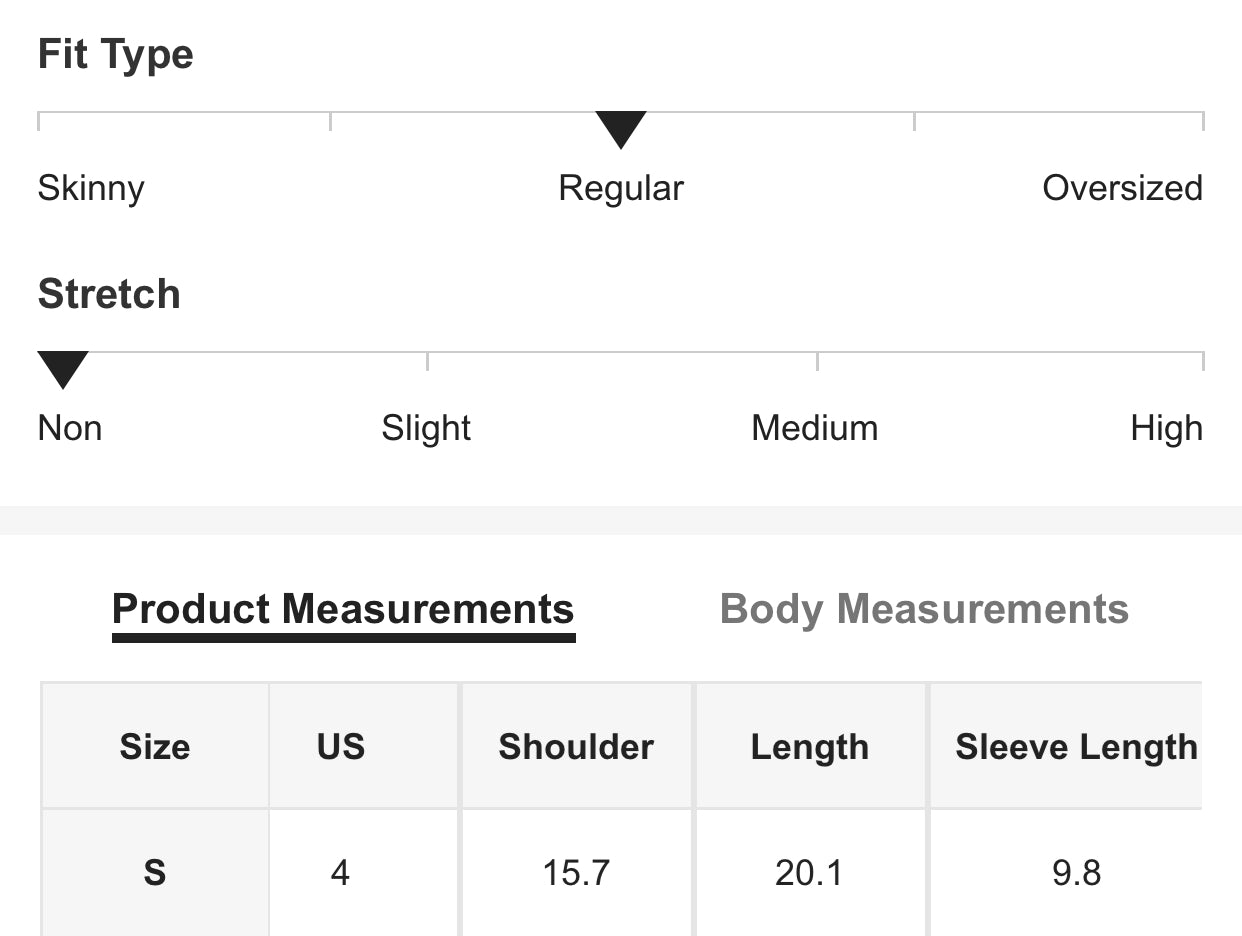Screen dimensions: 1242x936
Task: Click the Size column header
Action: point(155,747)
